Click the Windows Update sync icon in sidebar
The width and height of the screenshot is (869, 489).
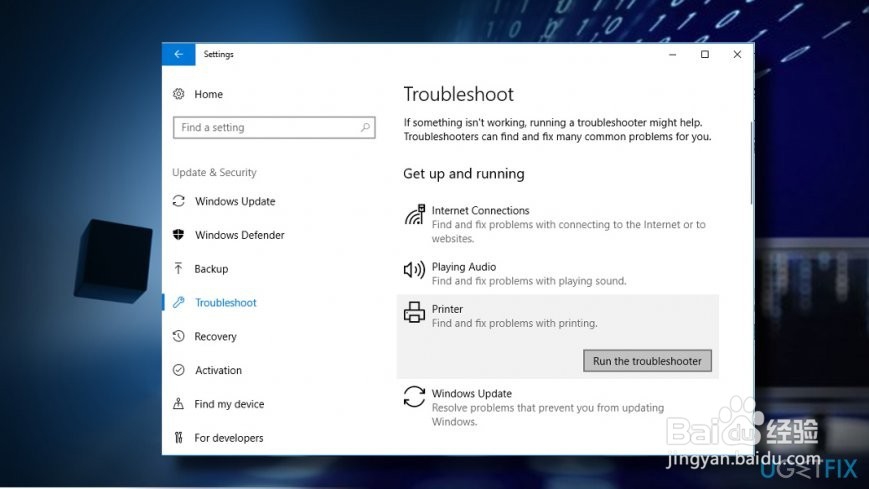pyautogui.click(x=178, y=201)
